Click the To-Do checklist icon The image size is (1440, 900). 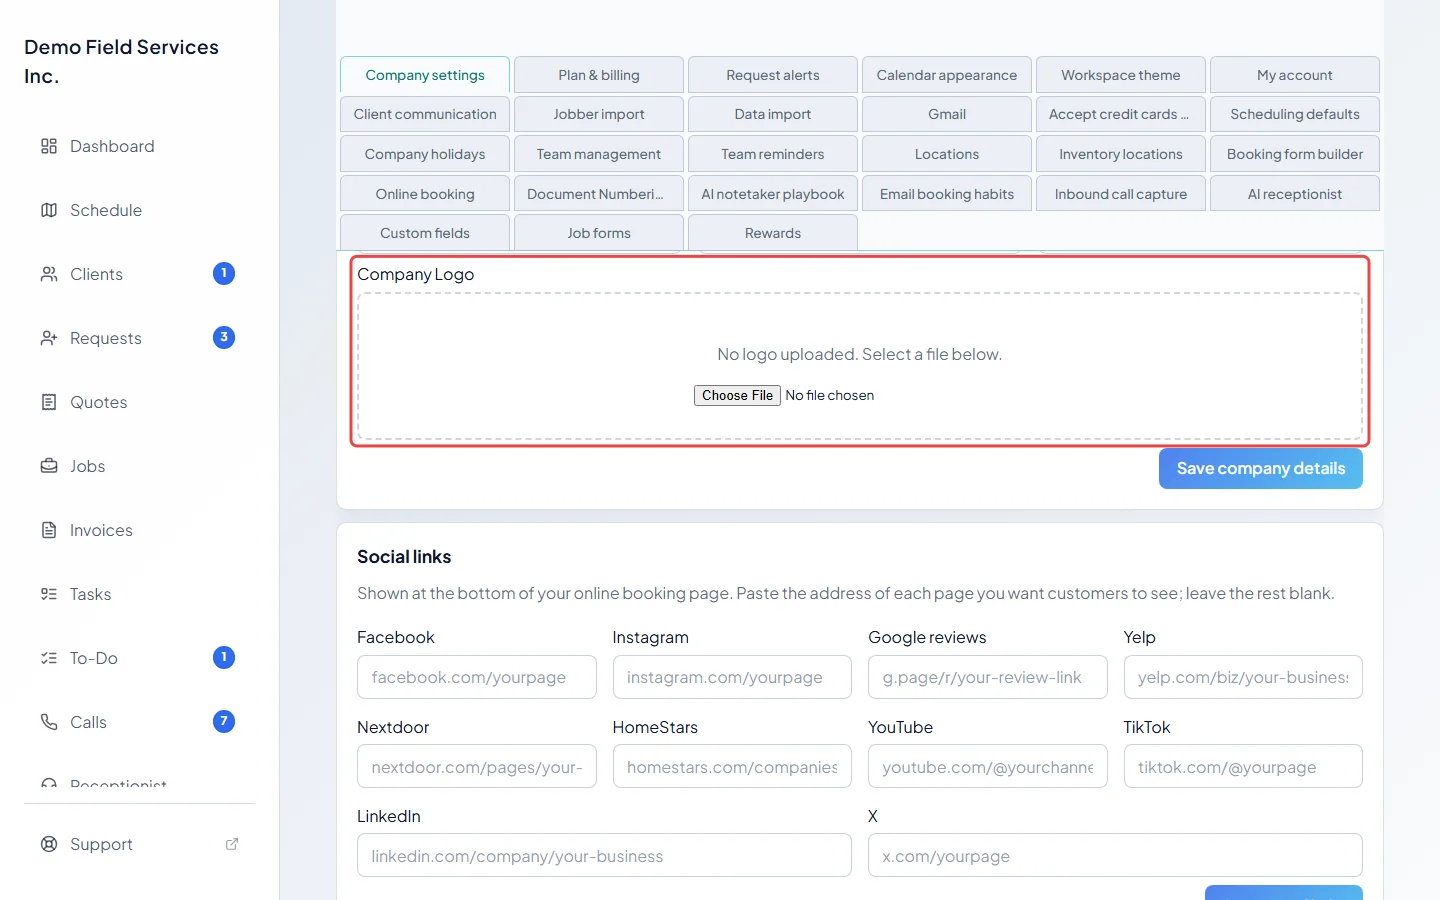point(49,658)
